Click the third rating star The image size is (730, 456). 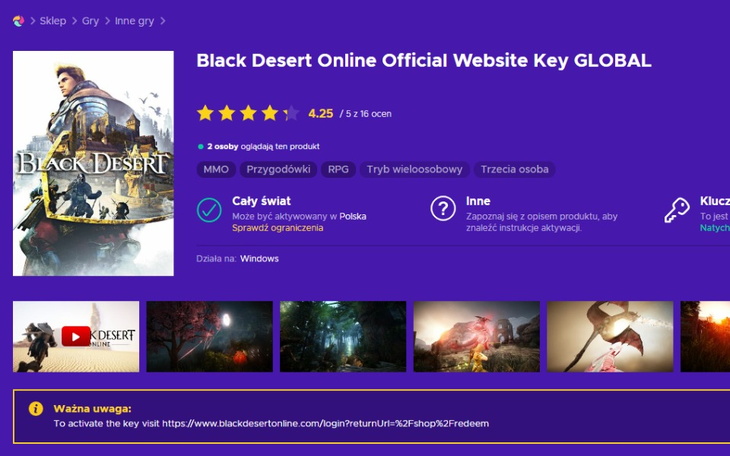[x=248, y=113]
